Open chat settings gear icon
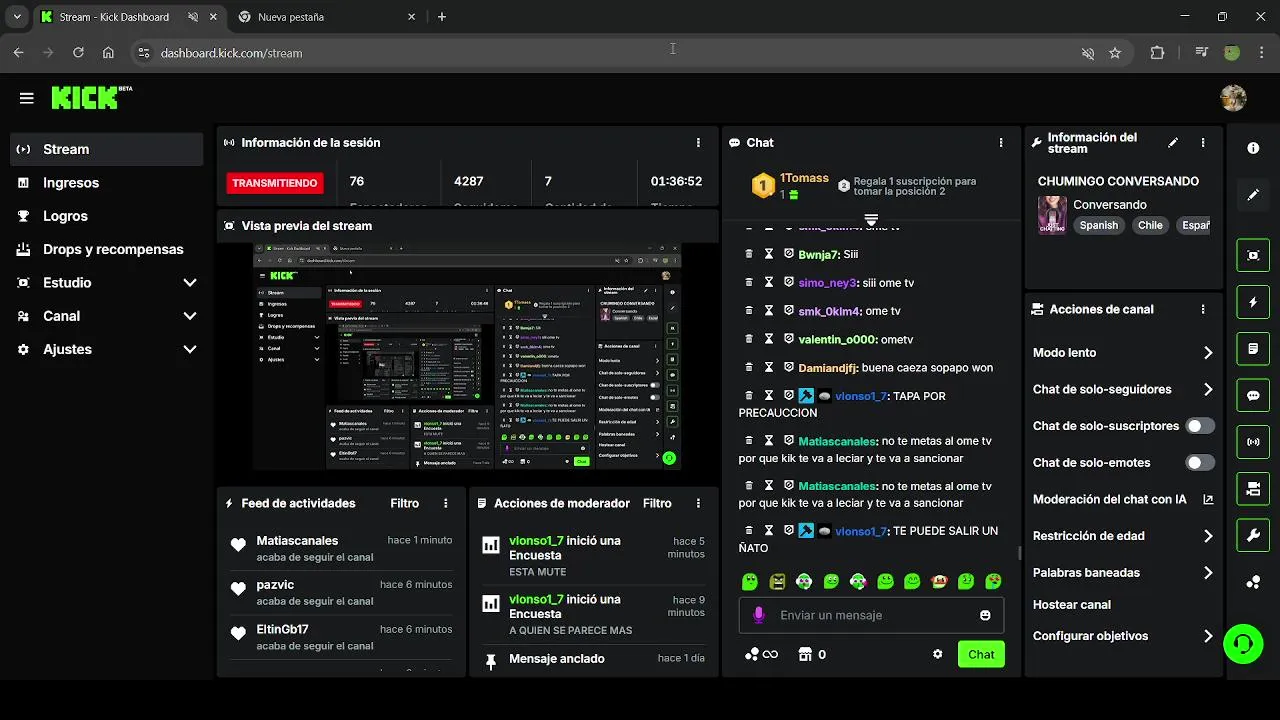 click(938, 654)
